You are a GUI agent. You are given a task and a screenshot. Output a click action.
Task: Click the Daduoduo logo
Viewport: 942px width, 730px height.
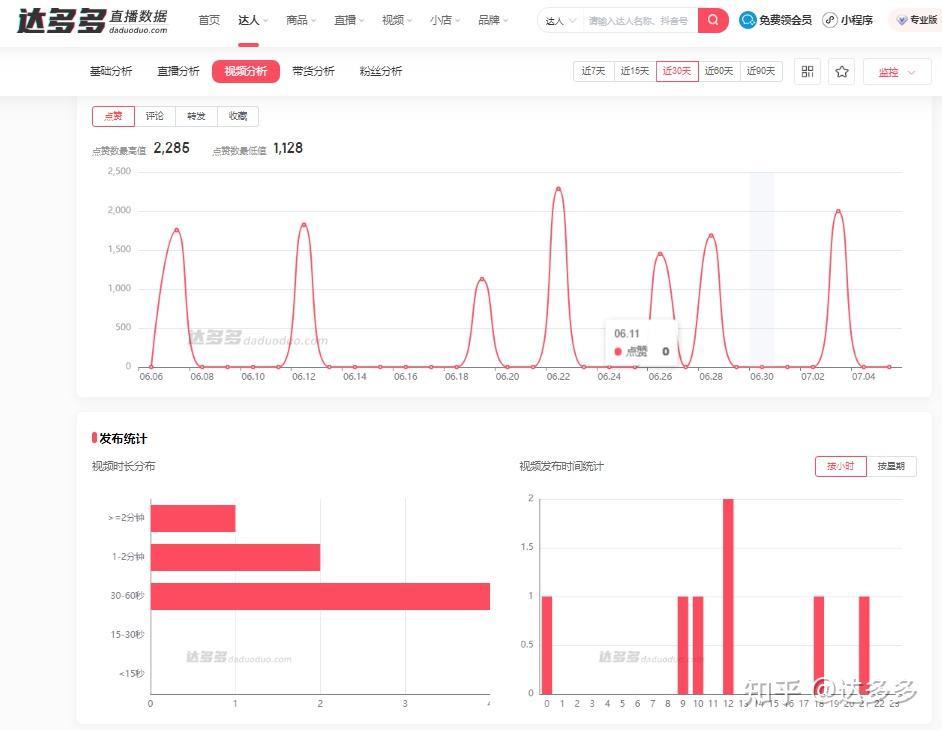[x=92, y=21]
